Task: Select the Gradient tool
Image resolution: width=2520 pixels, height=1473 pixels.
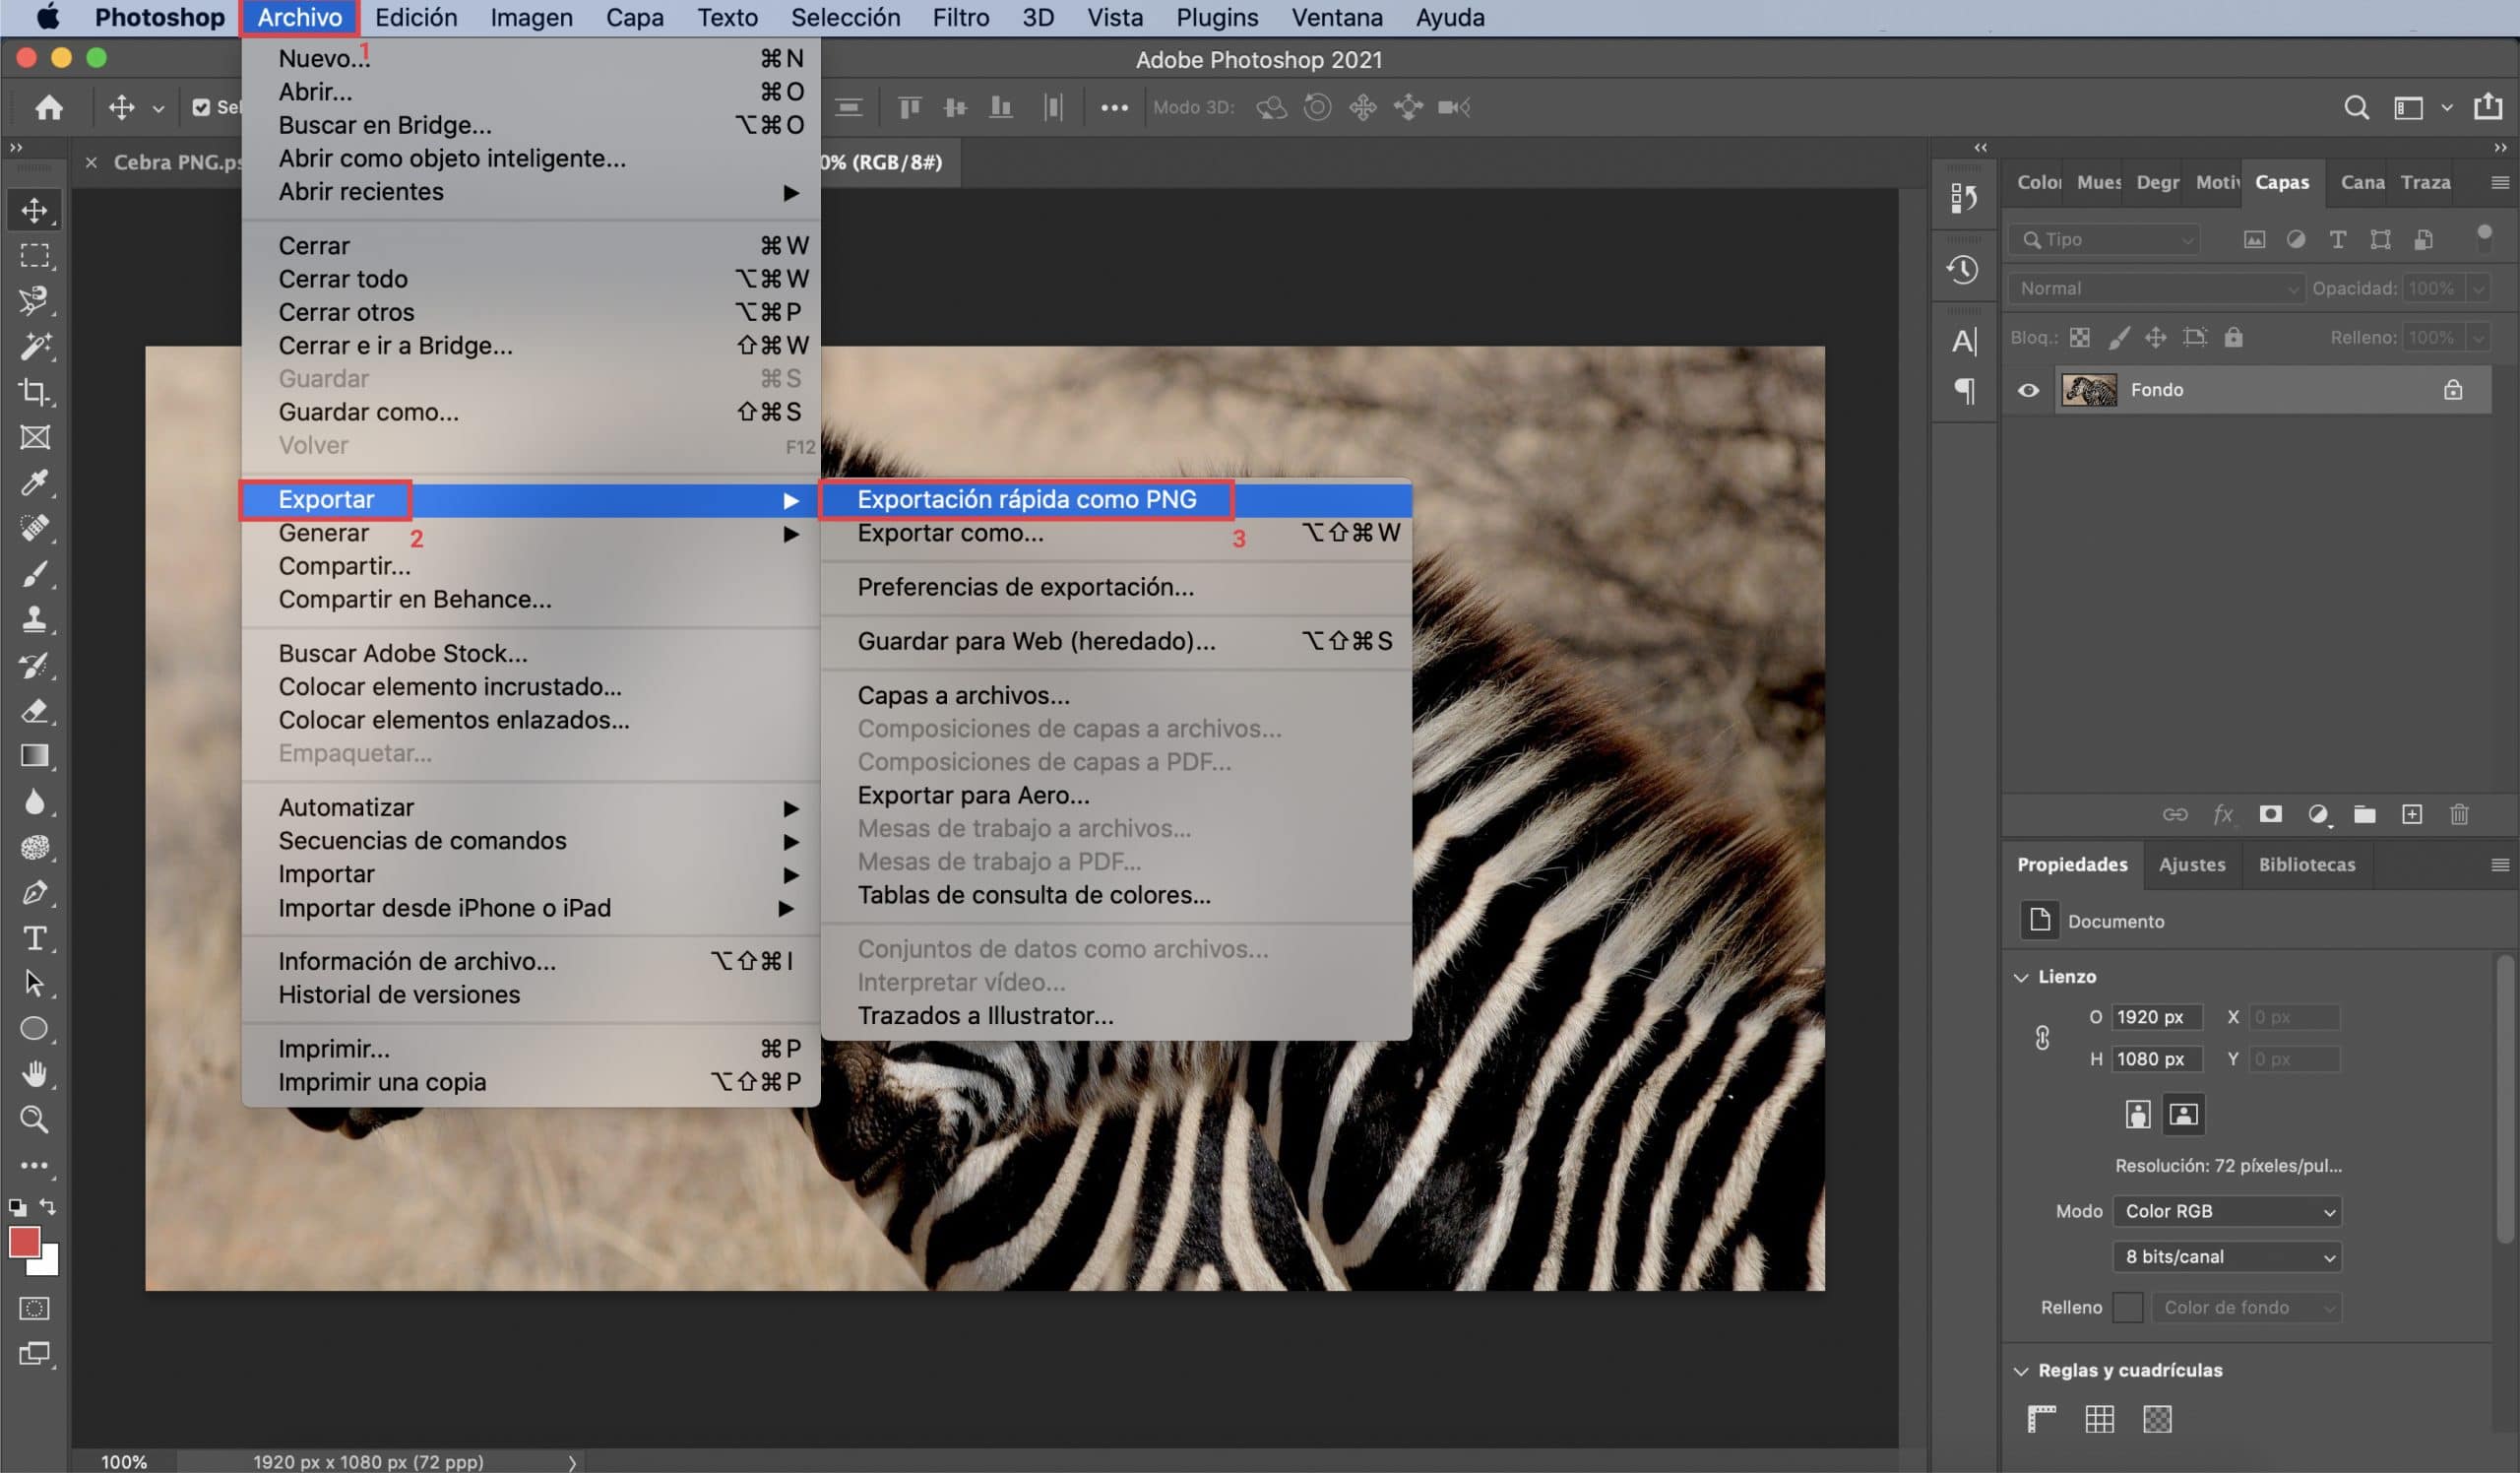Action: pos(35,756)
